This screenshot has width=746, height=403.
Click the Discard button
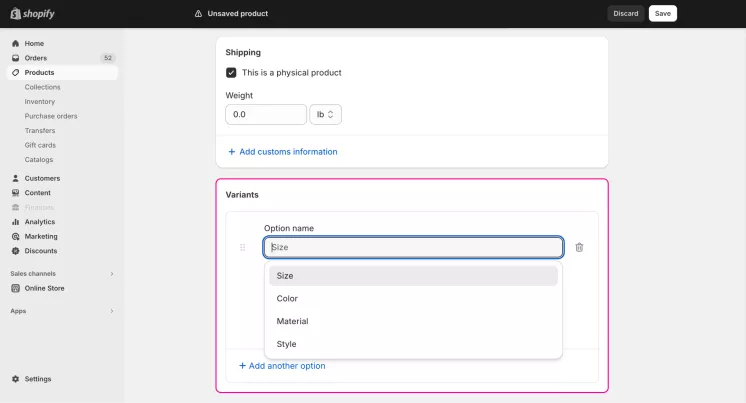626,14
